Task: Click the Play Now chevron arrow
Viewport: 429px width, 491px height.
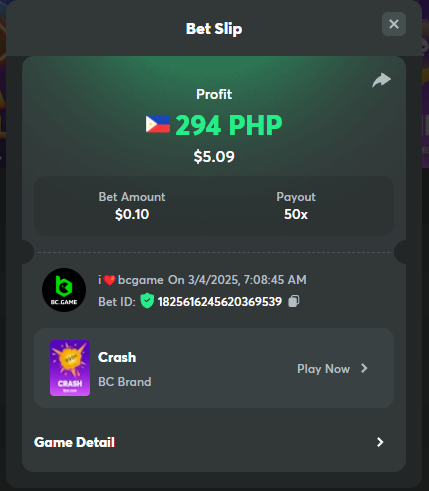Action: point(364,368)
